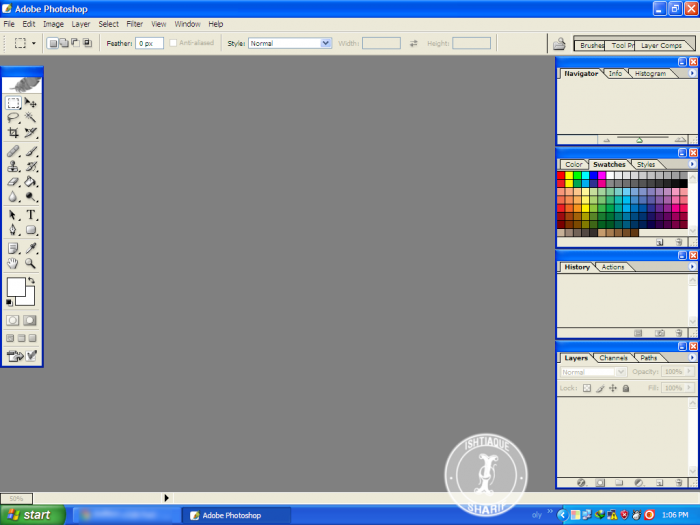The height and width of the screenshot is (525, 700).
Task: Pick the pure red swatch
Action: point(561,175)
